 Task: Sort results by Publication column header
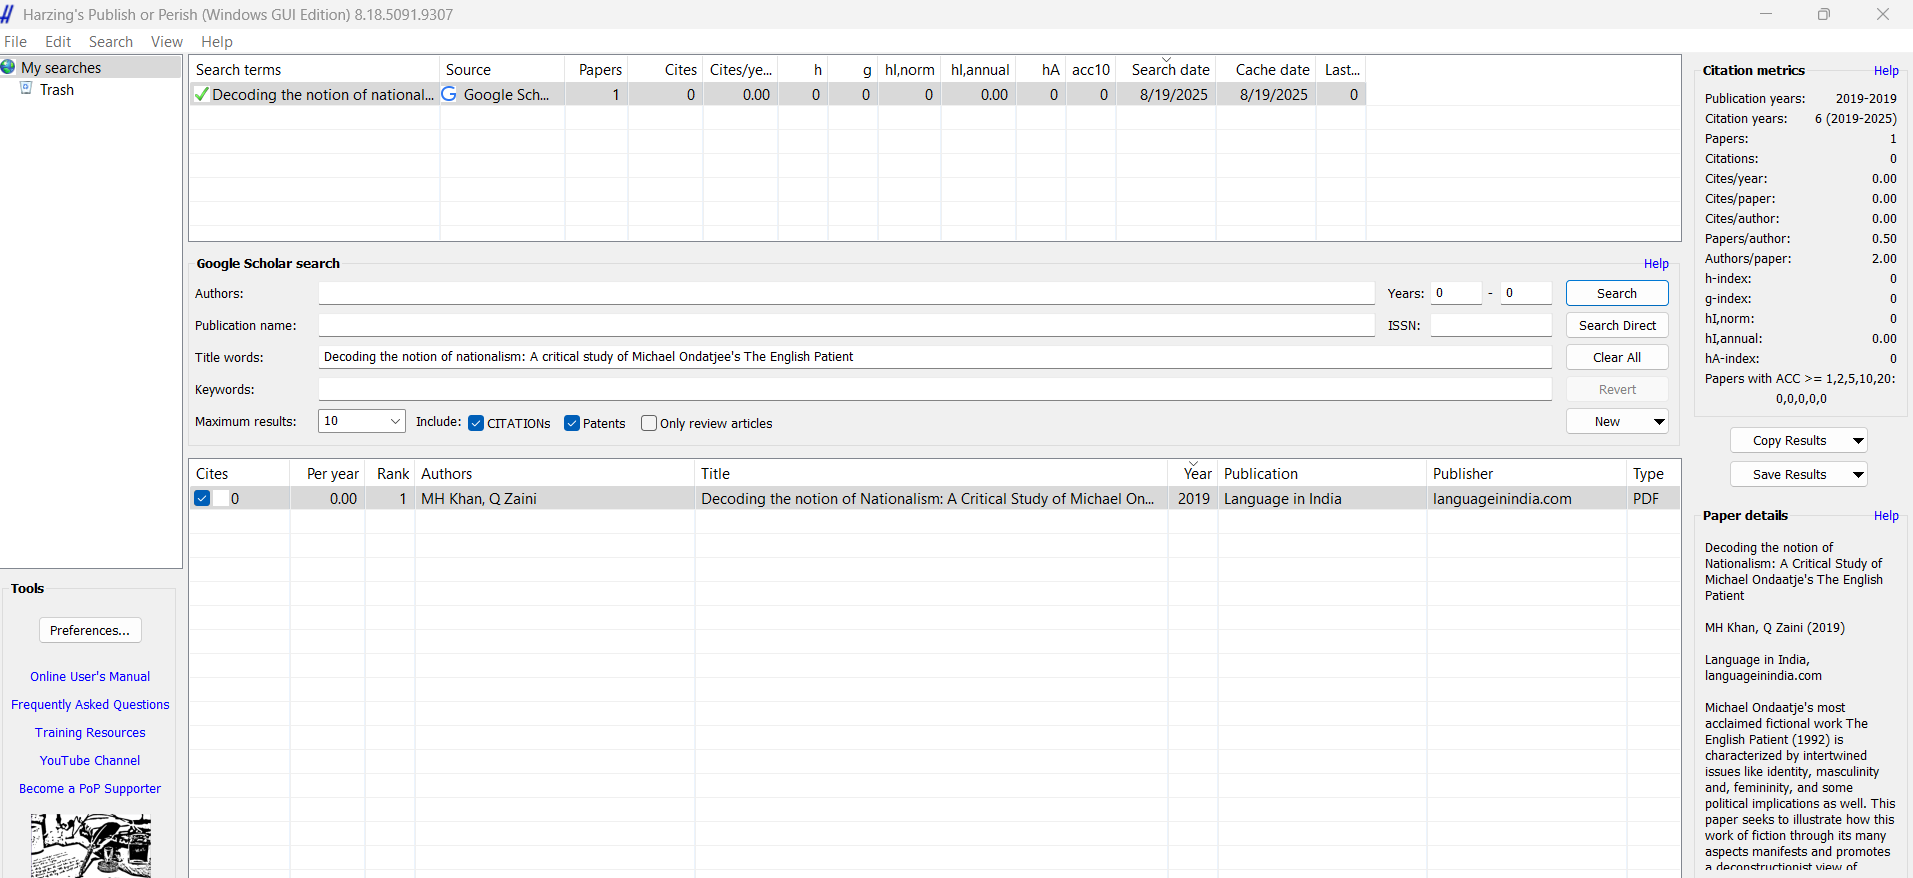(1322, 474)
